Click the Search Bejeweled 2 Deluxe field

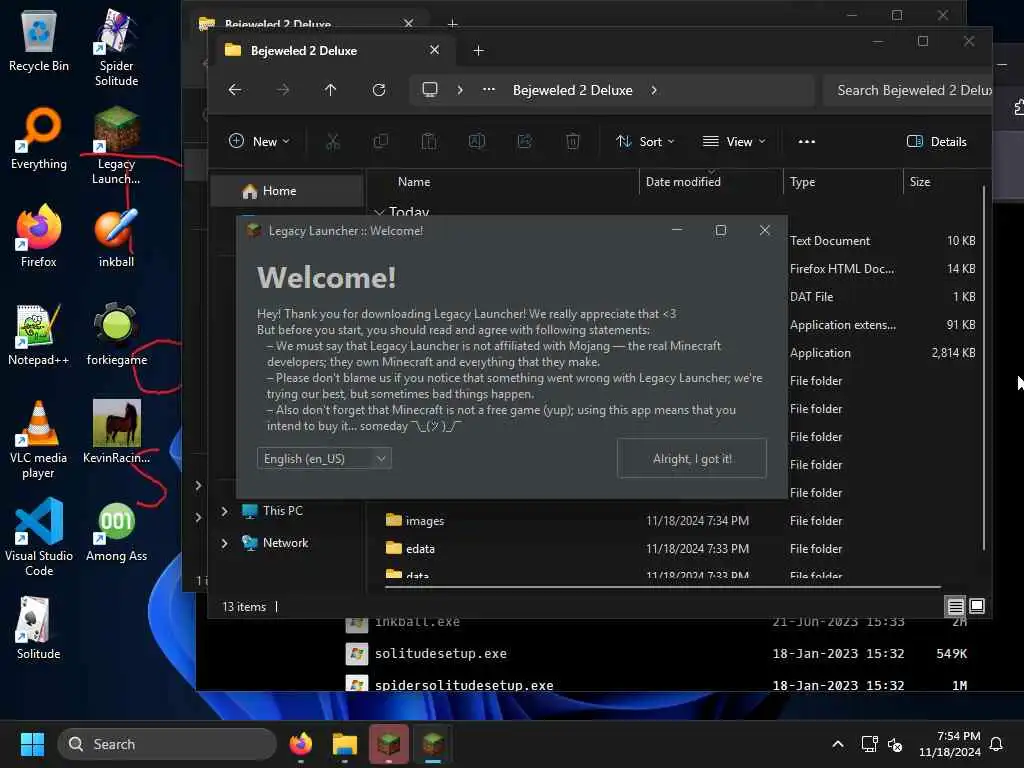pyautogui.click(x=909, y=90)
